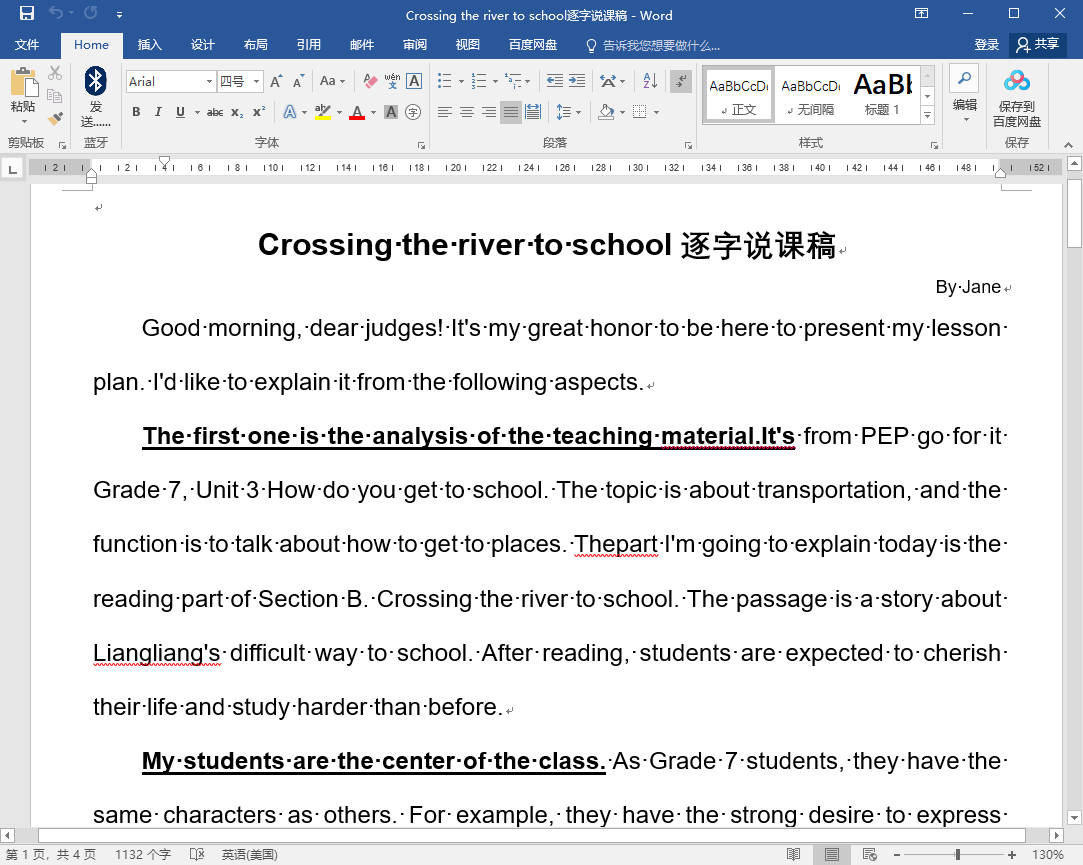Toggle strikethrough formatting
1083x865 pixels.
215,112
